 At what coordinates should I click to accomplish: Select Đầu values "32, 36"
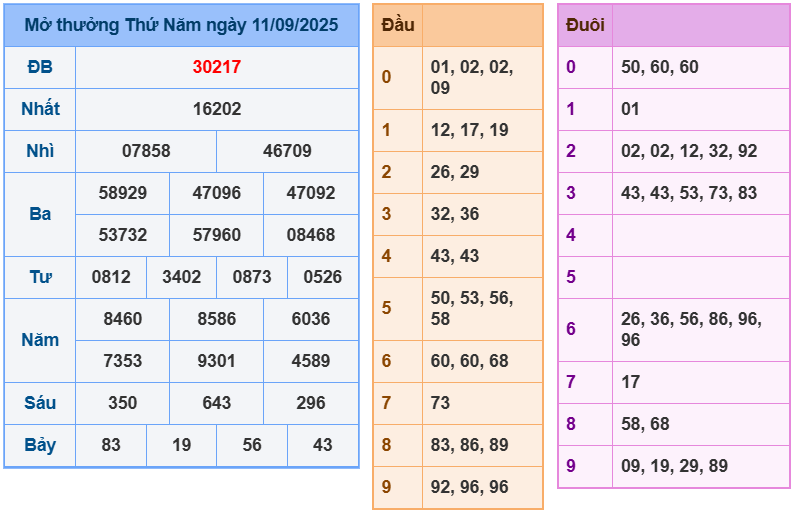point(455,214)
